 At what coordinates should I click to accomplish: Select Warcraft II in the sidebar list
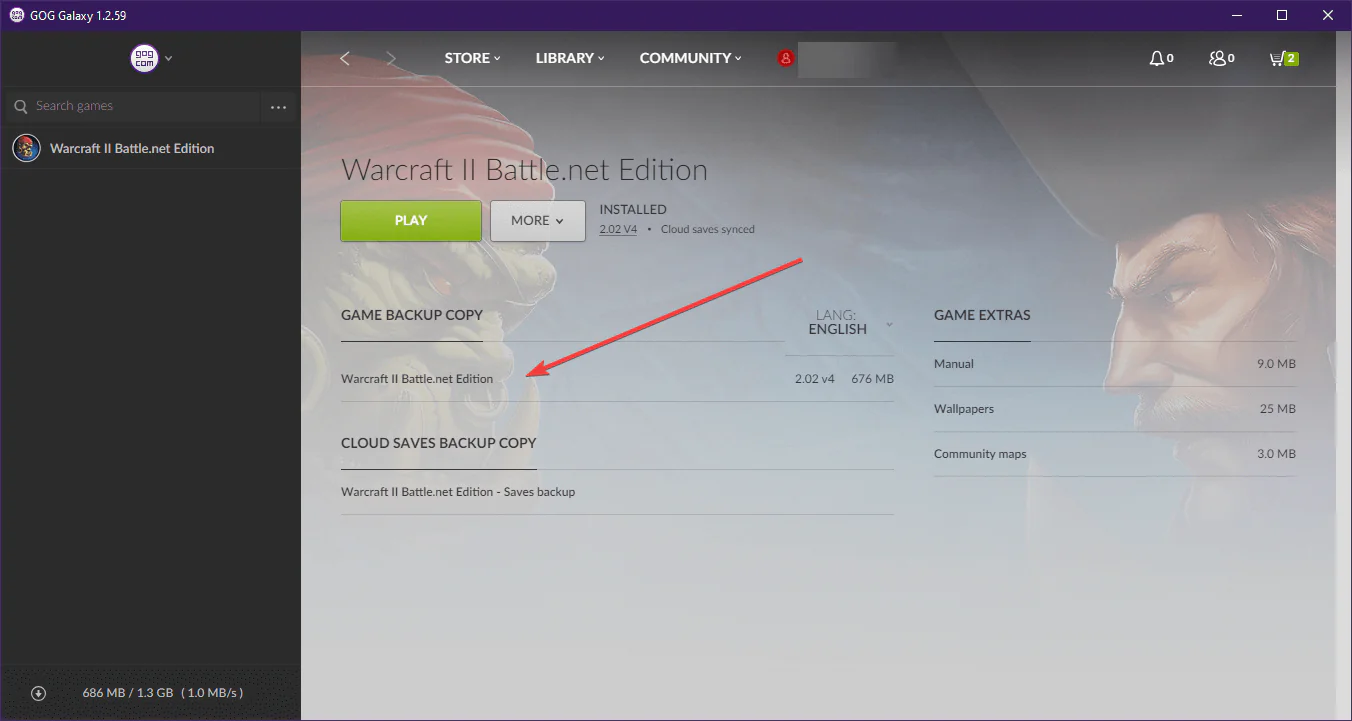132,148
